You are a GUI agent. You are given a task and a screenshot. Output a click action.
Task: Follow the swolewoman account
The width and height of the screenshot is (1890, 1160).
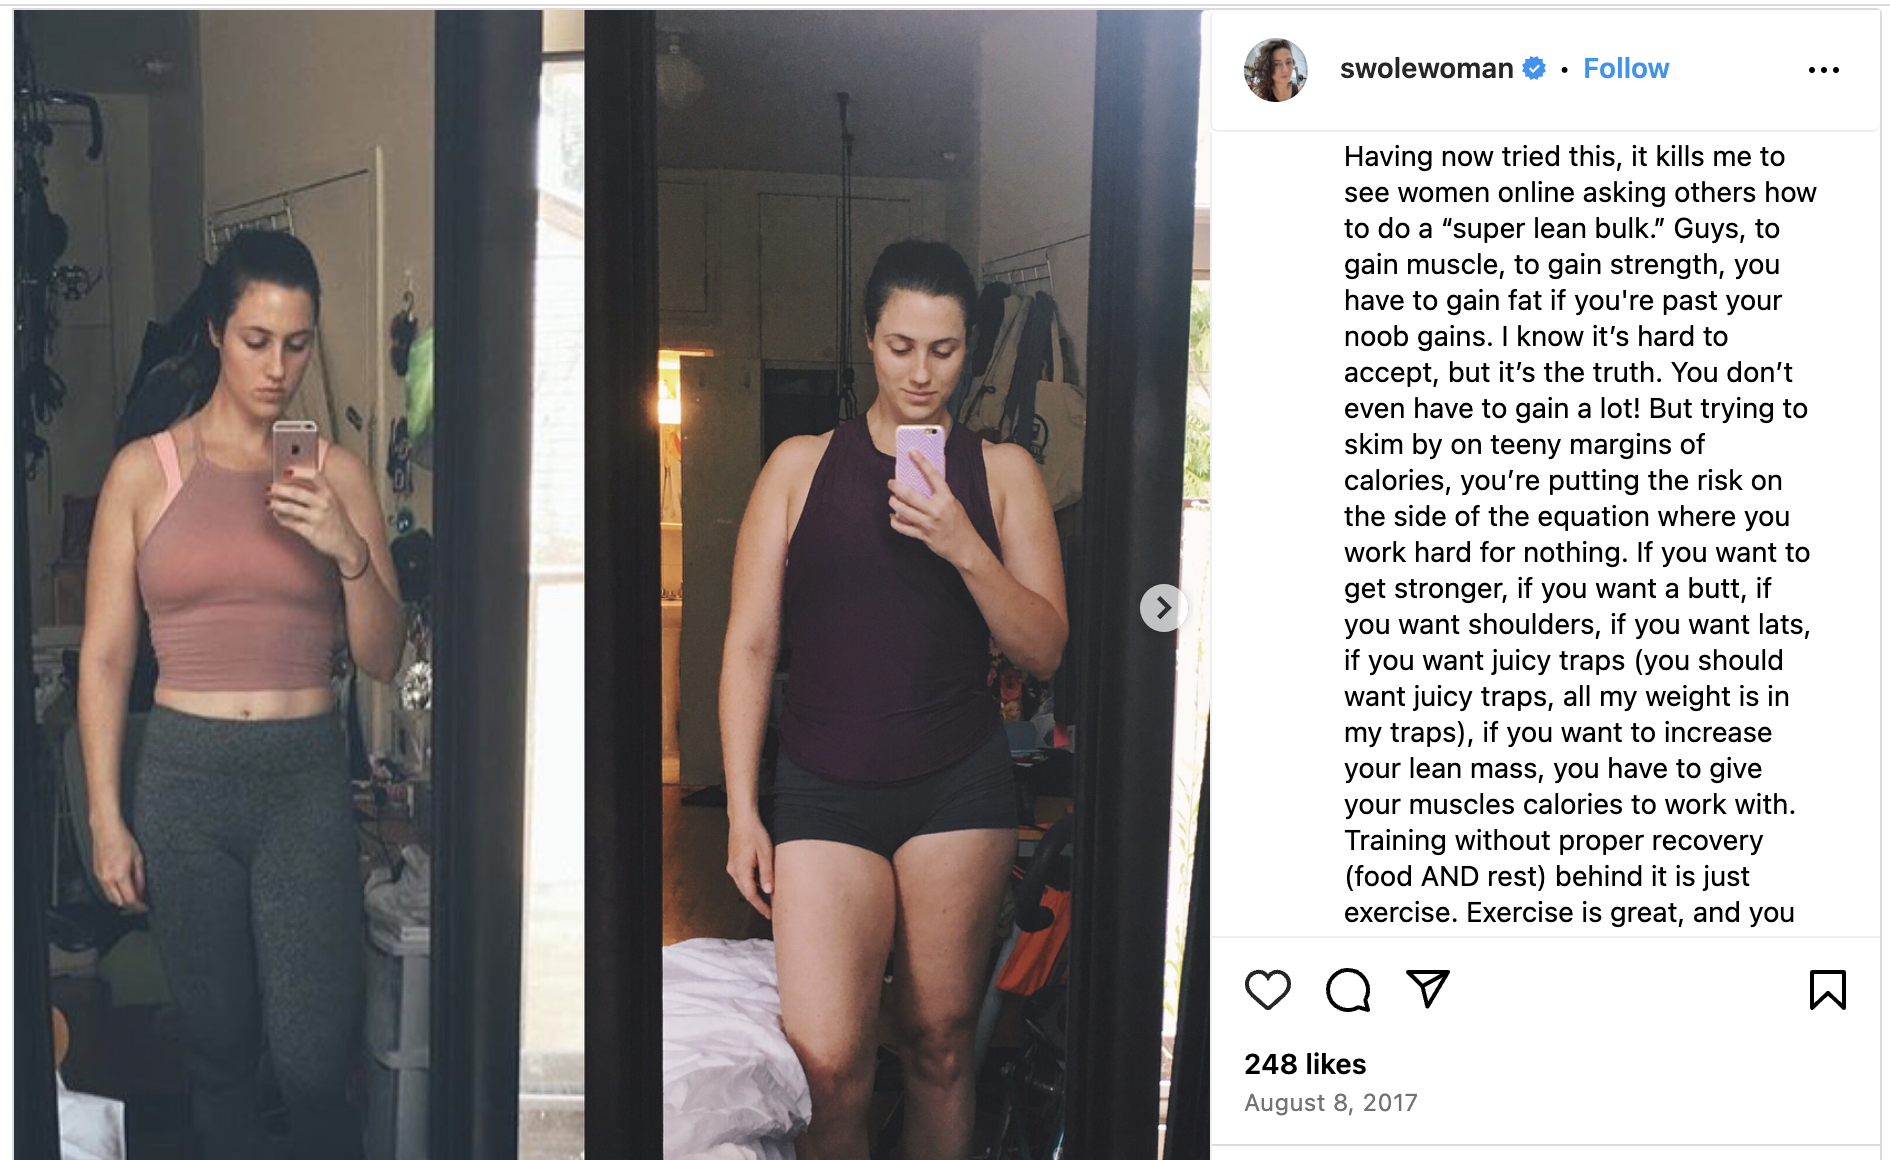coord(1626,68)
